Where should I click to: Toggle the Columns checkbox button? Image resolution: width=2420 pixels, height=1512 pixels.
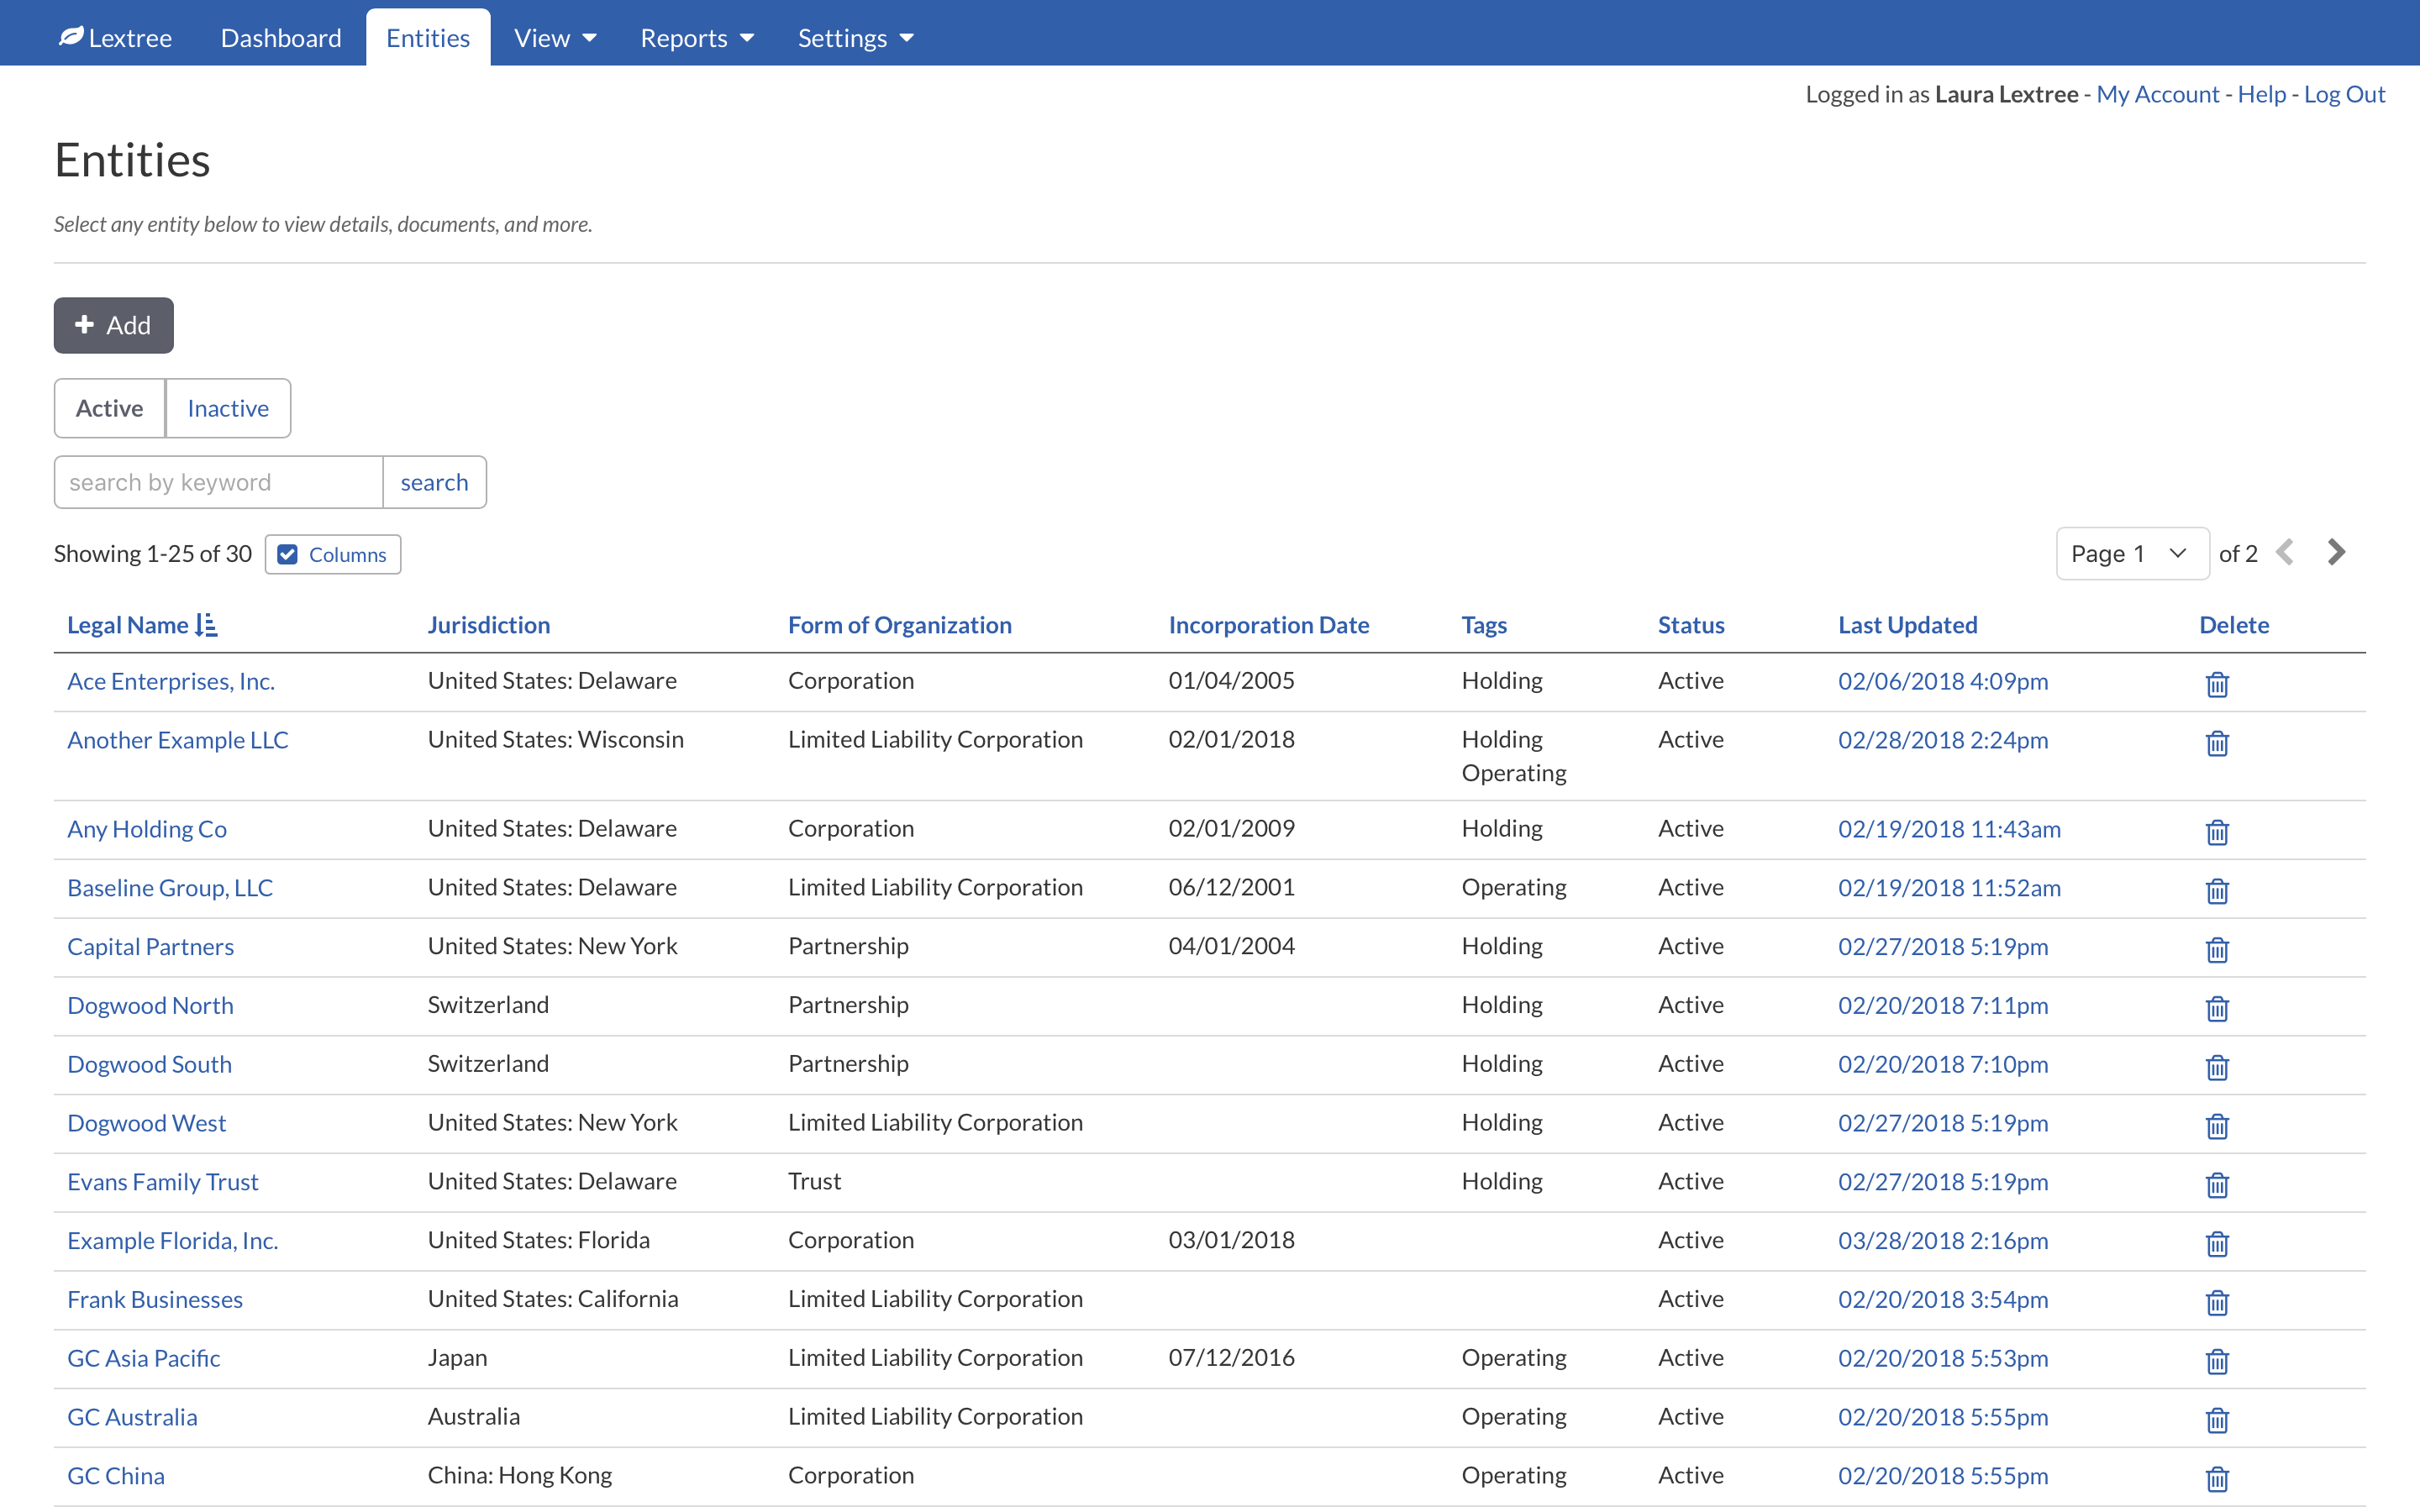tap(333, 554)
